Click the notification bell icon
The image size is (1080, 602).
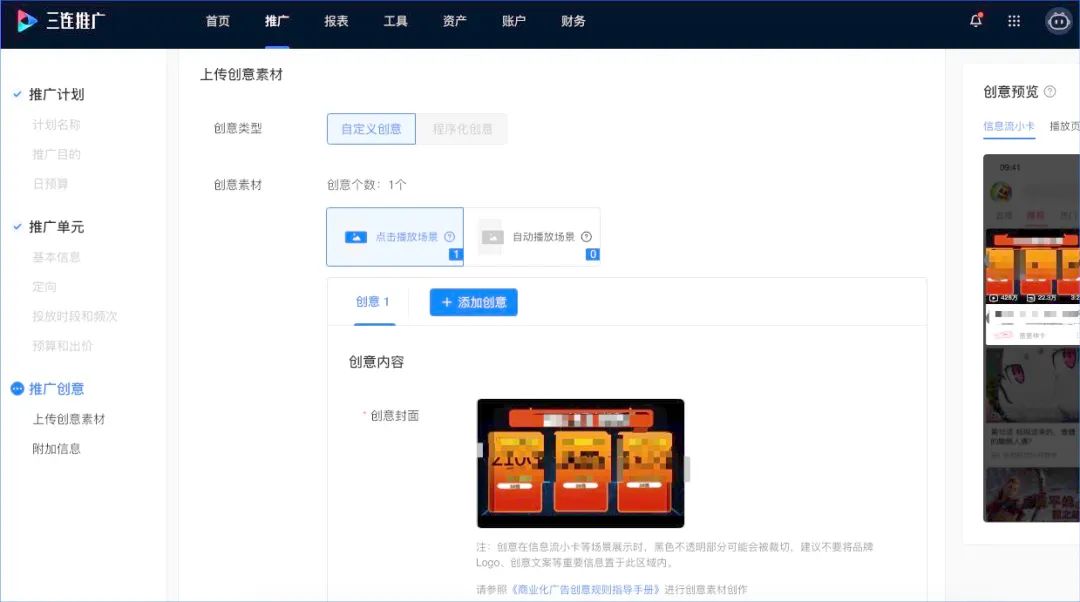click(x=975, y=21)
